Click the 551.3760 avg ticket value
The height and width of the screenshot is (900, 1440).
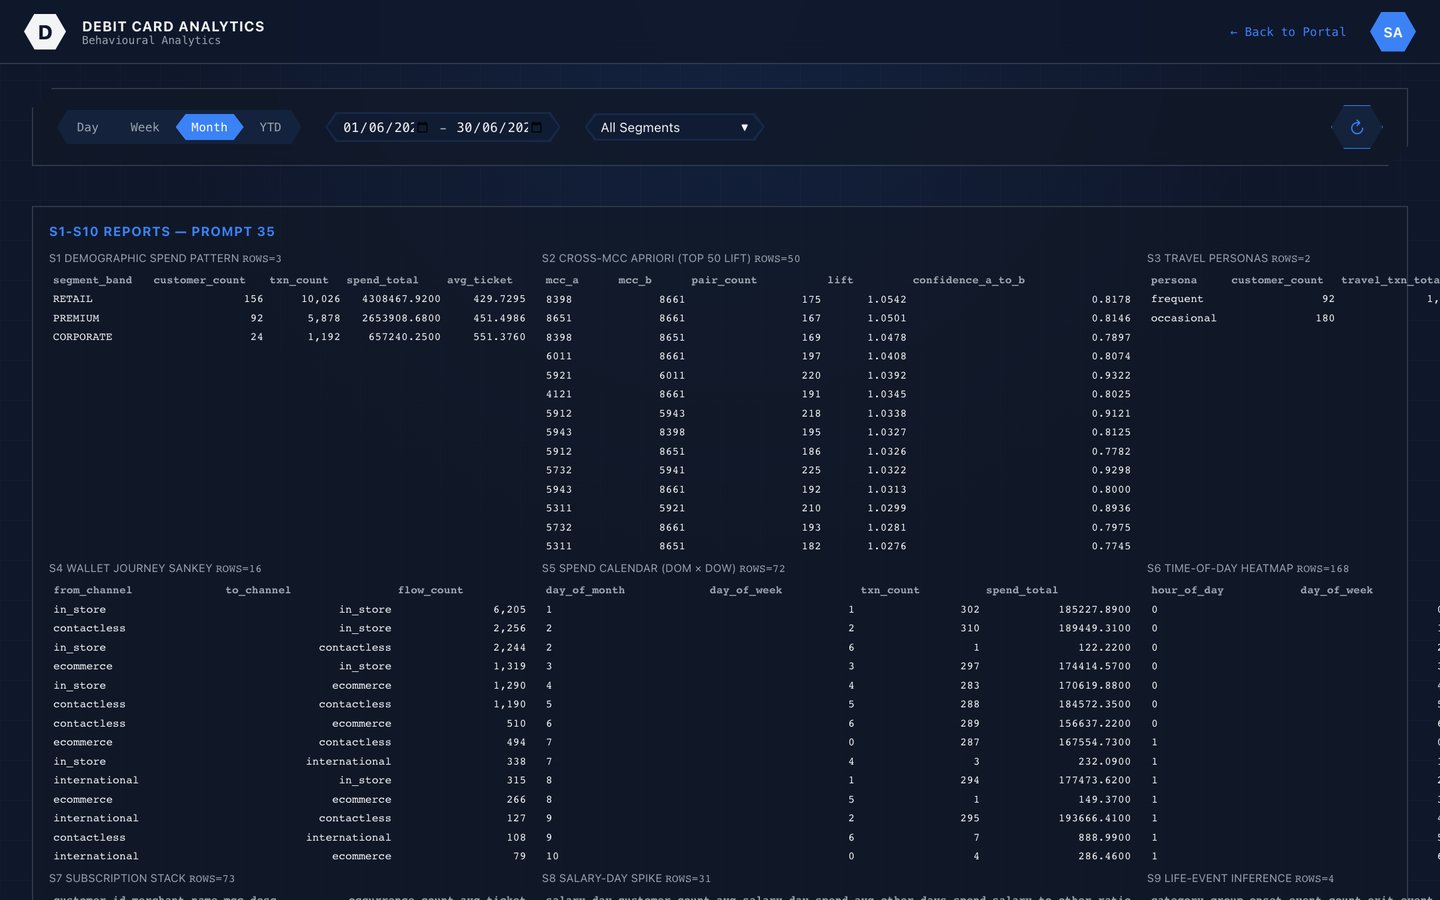point(499,337)
